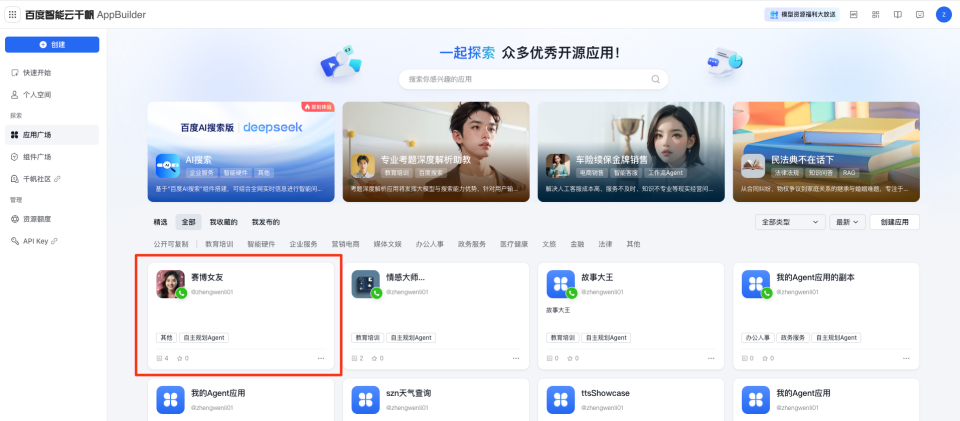Open the 专业考题深度解析助教 banner card
The height and width of the screenshot is (421, 960).
436,152
